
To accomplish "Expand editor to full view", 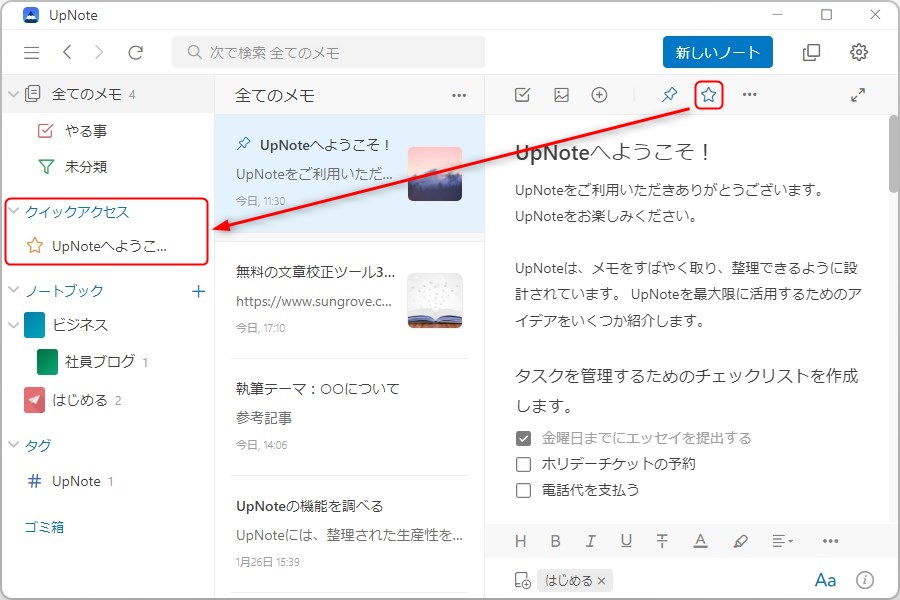I will tap(858, 95).
